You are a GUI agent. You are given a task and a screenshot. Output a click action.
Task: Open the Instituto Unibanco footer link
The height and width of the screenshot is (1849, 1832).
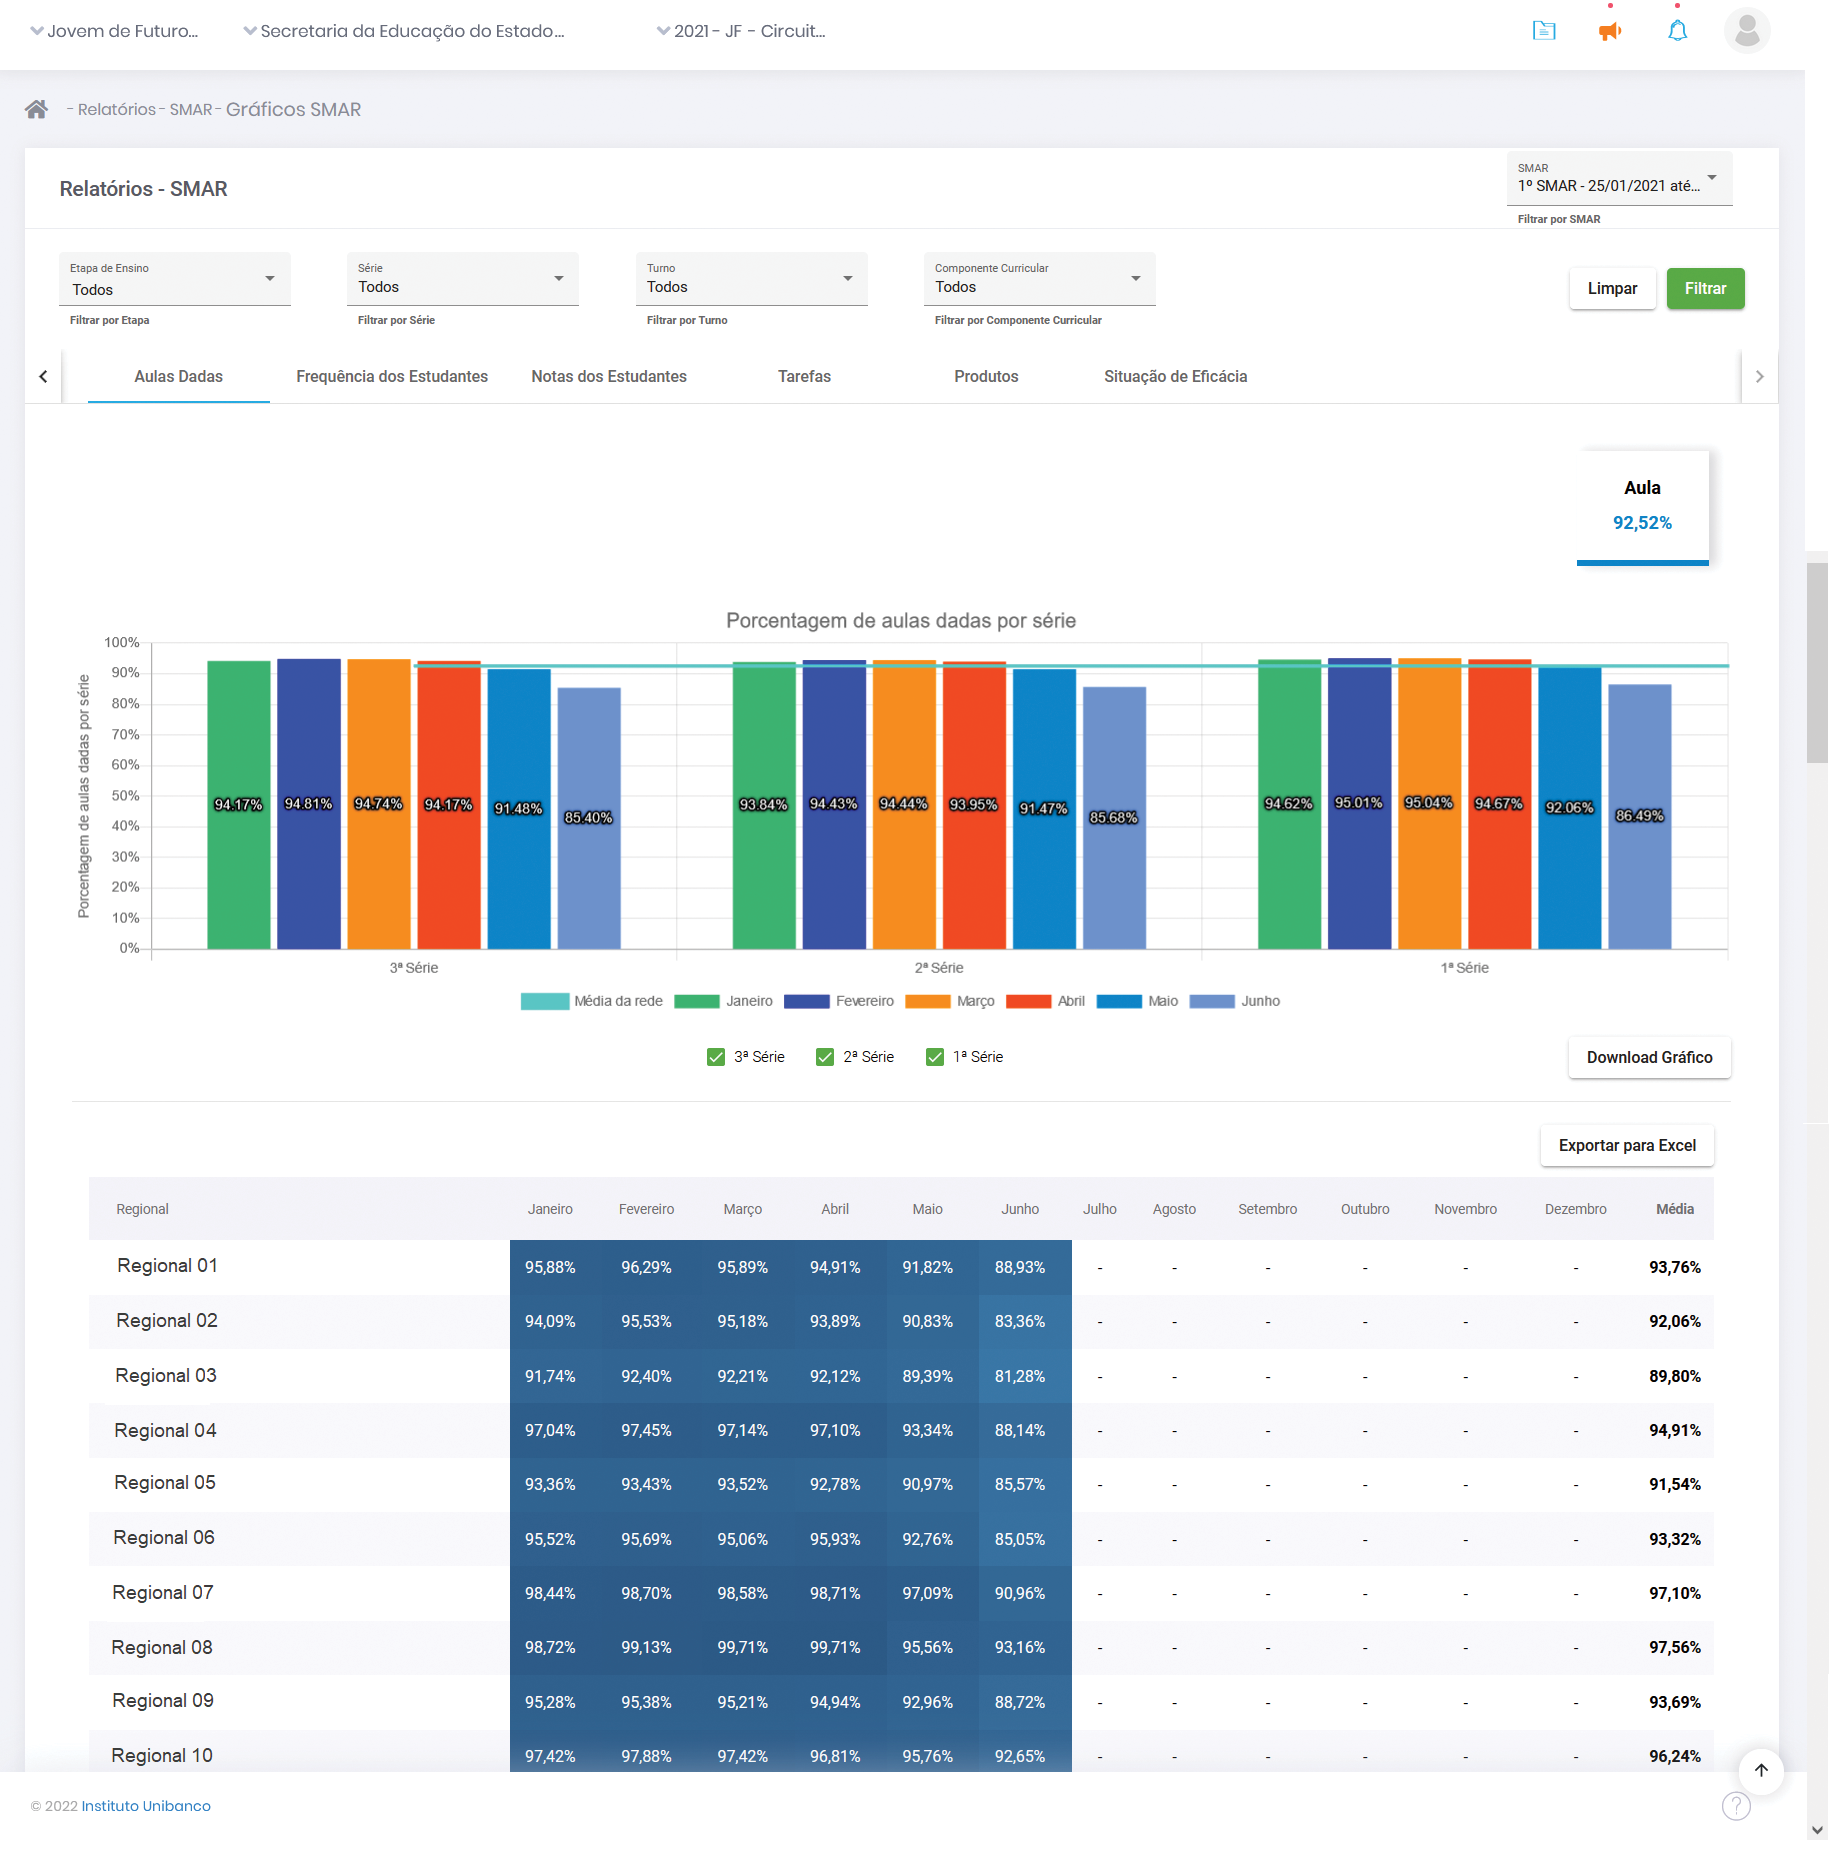pos(146,1806)
